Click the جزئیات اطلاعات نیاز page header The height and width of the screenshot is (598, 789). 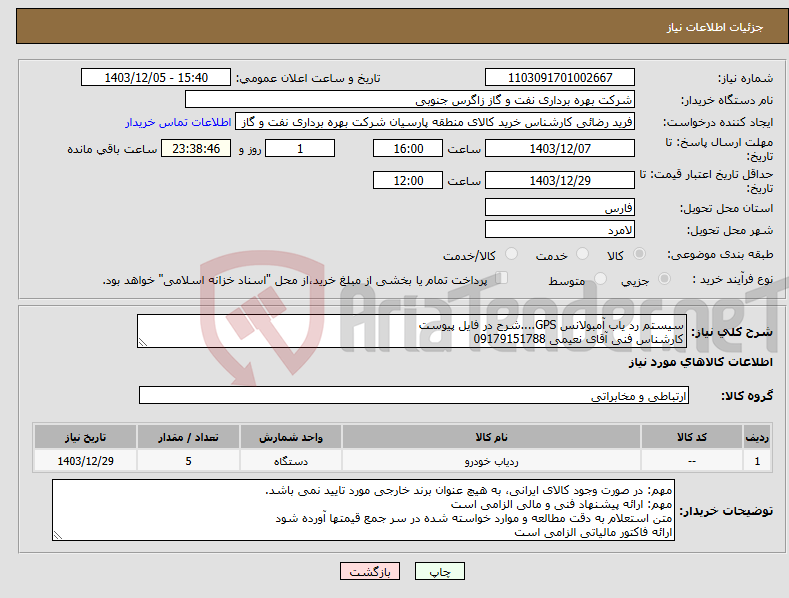(715, 27)
